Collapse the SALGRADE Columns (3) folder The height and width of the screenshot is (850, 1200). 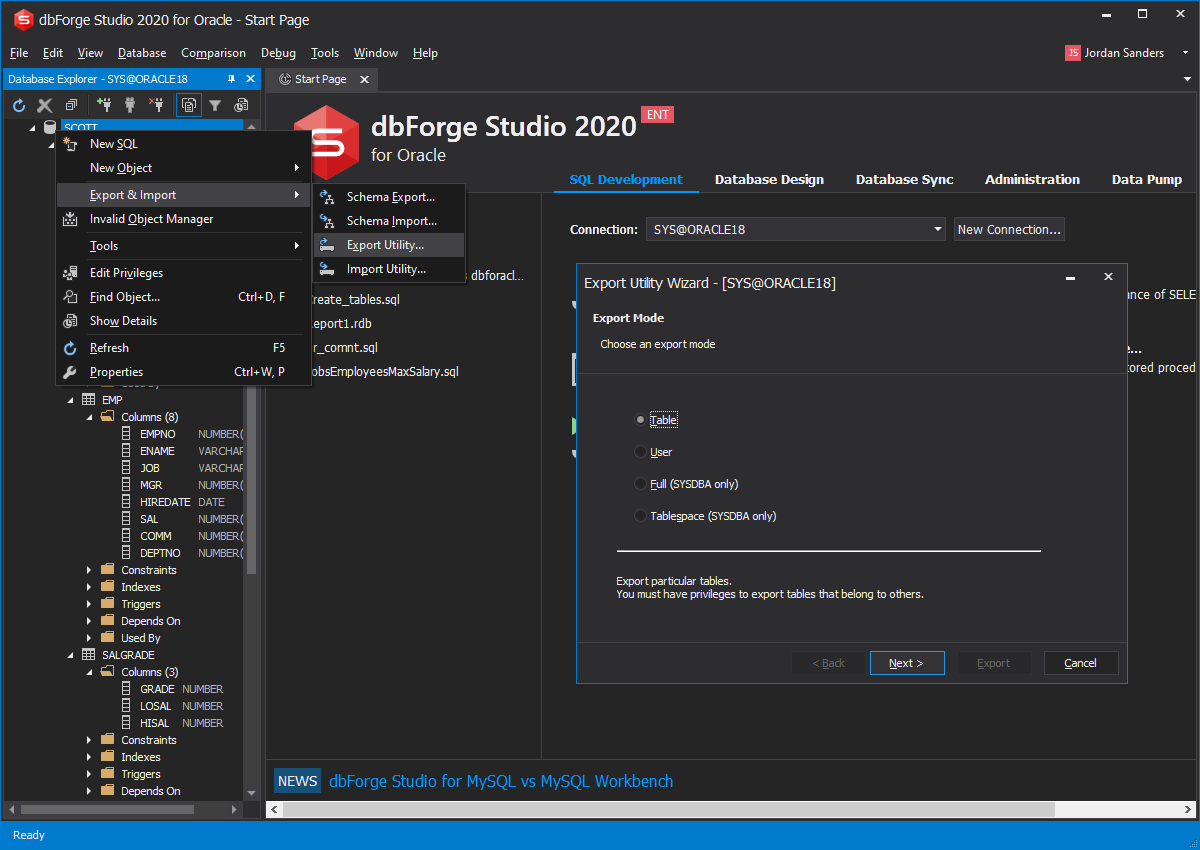89,672
